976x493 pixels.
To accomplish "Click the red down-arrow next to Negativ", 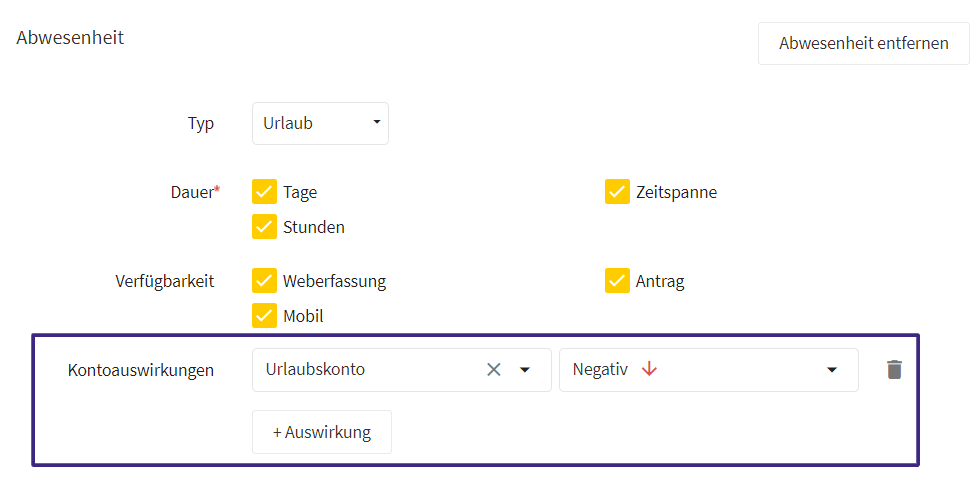I will (x=649, y=369).
